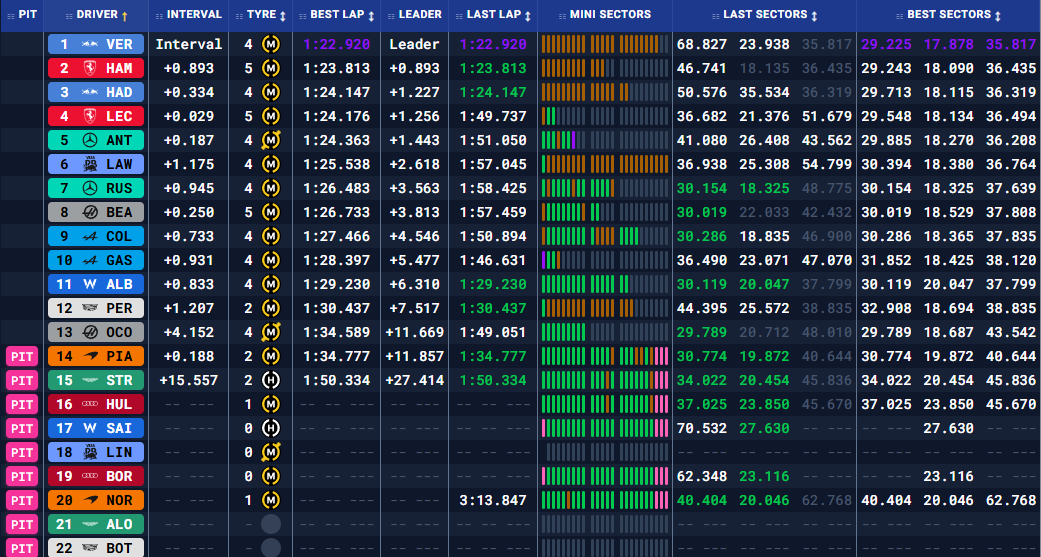Click the McLaren logo on PIA's badge
The image size is (1041, 557).
coord(89,356)
